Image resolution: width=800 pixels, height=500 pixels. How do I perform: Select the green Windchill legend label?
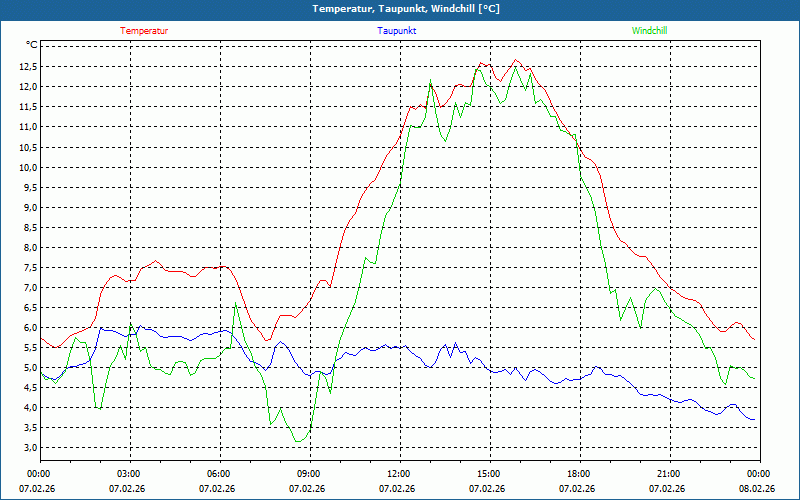click(649, 30)
